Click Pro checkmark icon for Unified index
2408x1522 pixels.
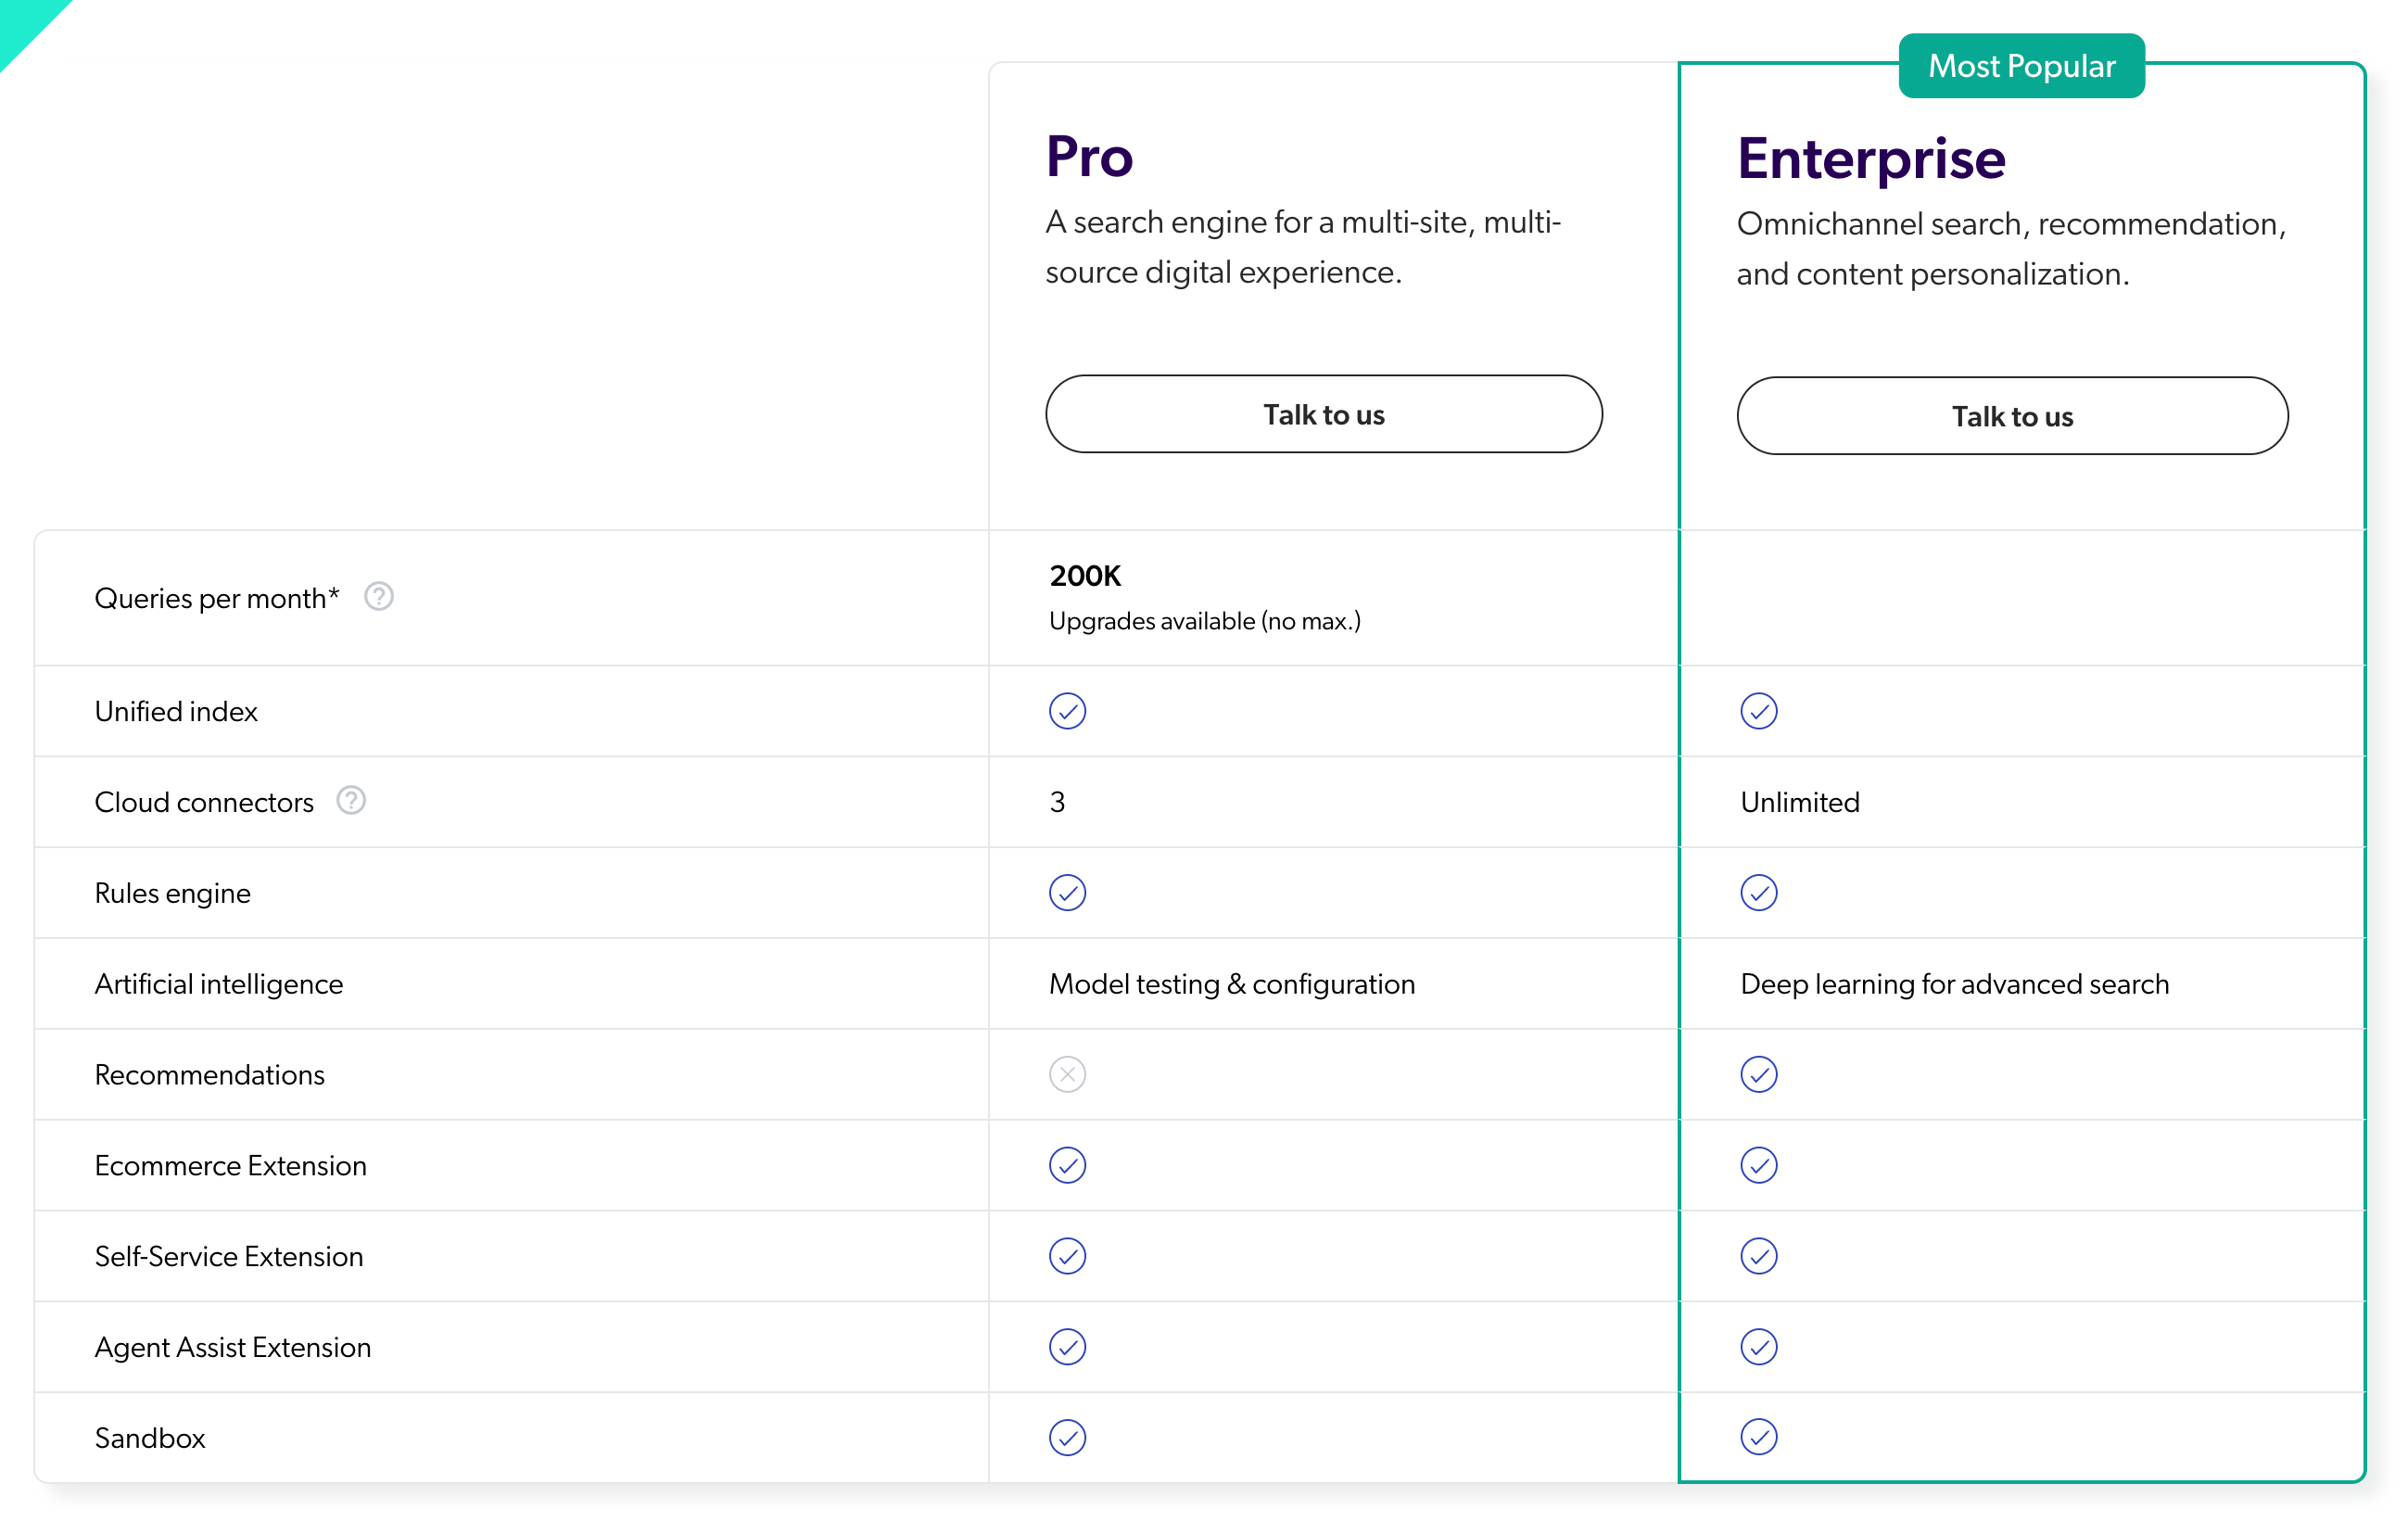[x=1067, y=711]
